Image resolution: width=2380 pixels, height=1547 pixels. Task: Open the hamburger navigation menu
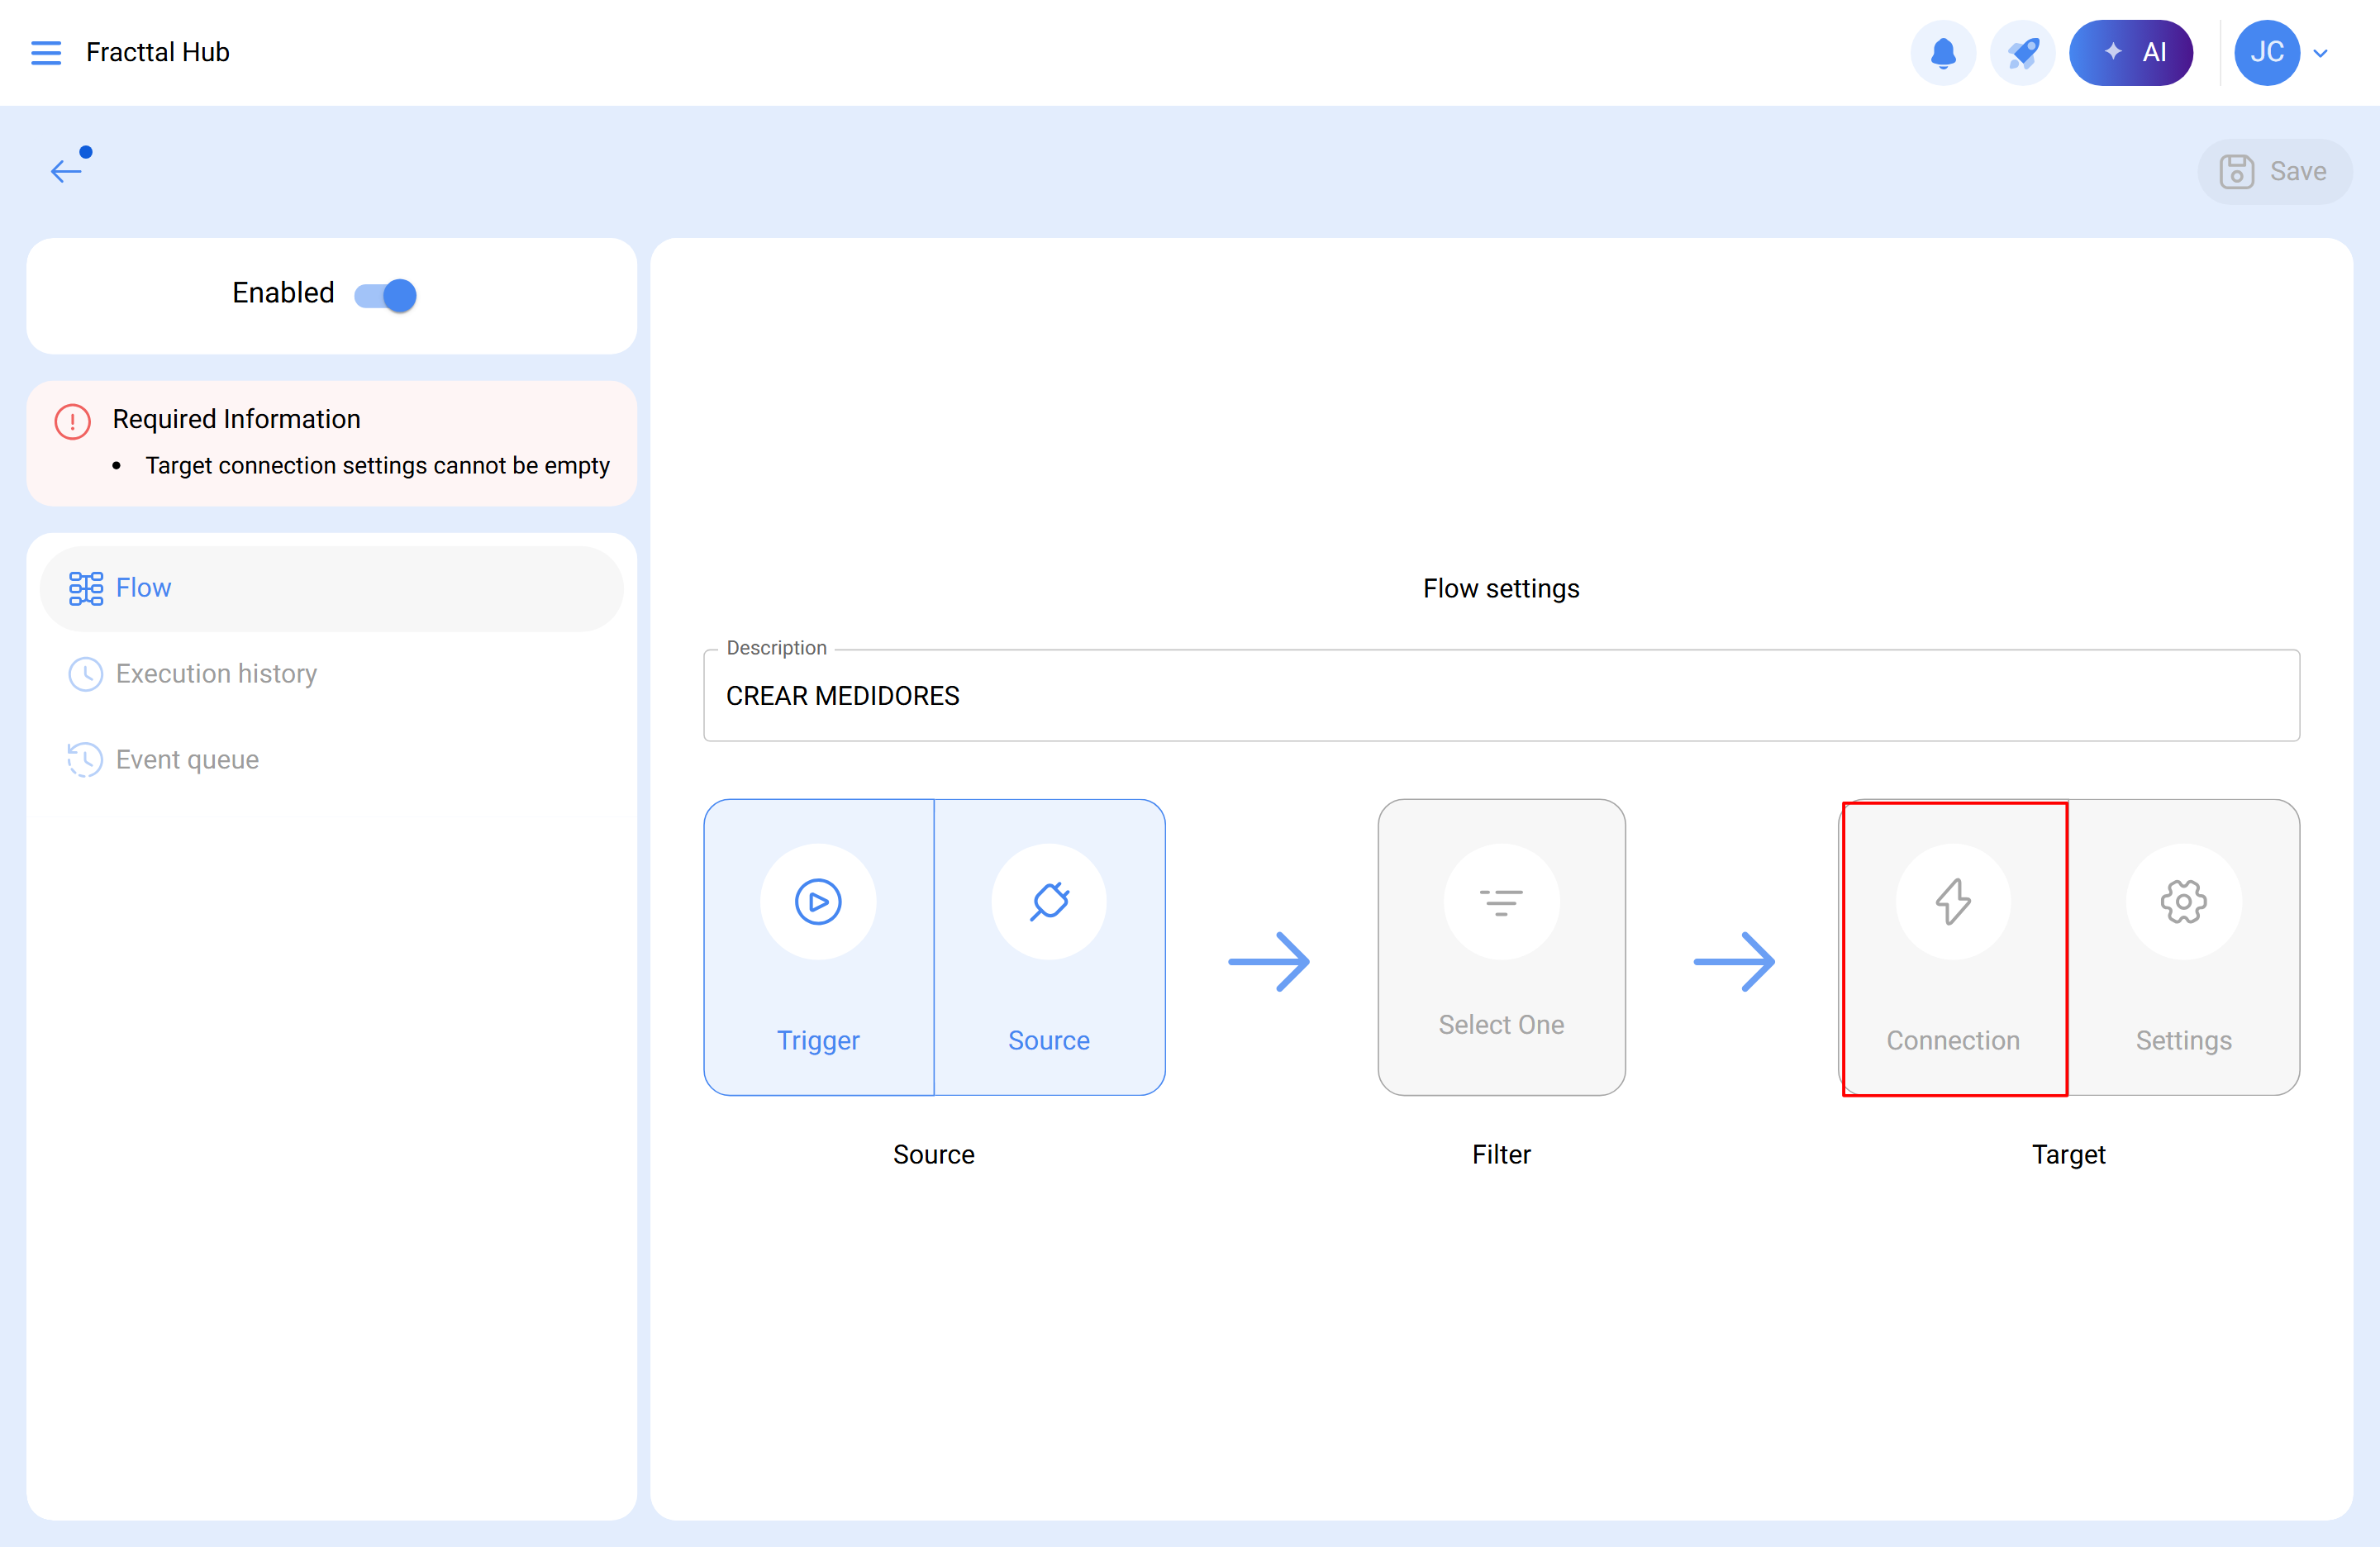coord(46,52)
